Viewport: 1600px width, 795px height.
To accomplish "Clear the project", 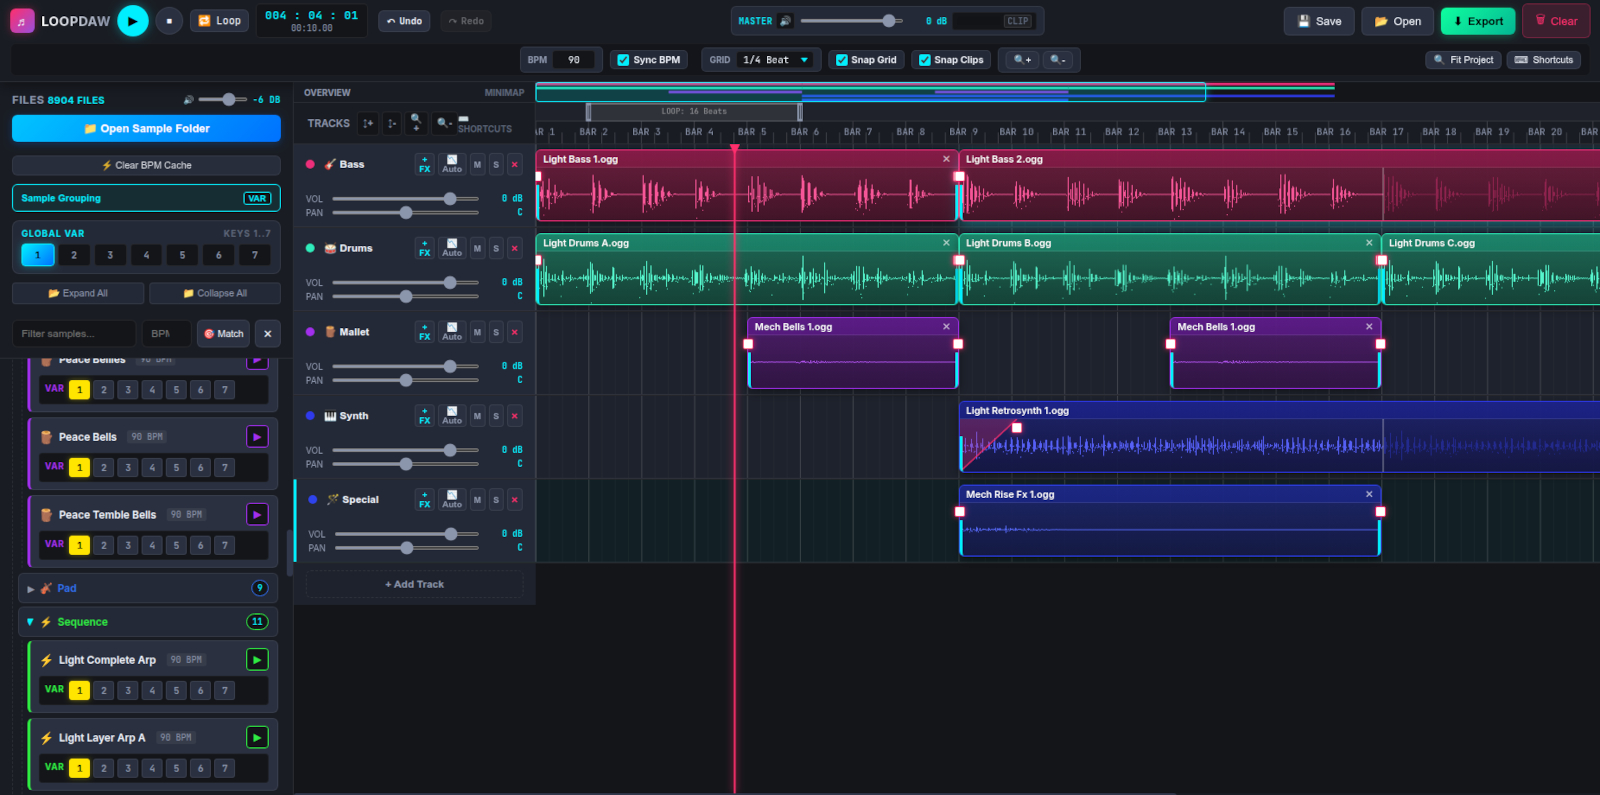I will pos(1556,21).
